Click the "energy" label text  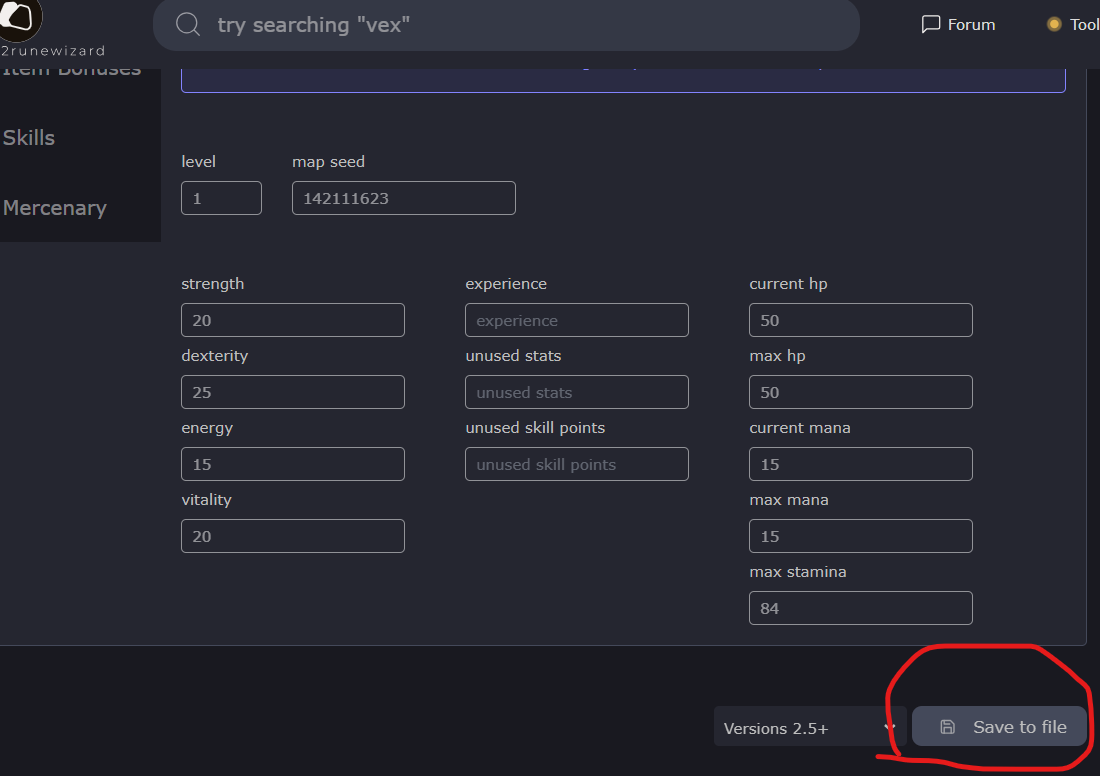(207, 428)
